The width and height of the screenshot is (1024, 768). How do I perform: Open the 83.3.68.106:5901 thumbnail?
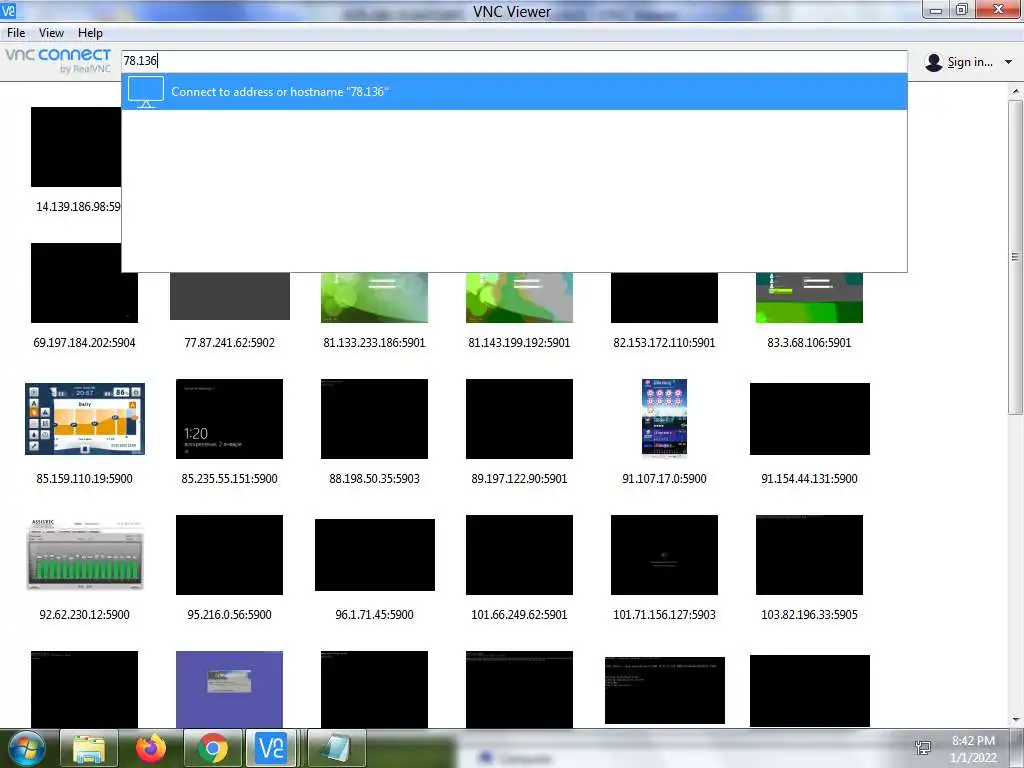(x=809, y=298)
